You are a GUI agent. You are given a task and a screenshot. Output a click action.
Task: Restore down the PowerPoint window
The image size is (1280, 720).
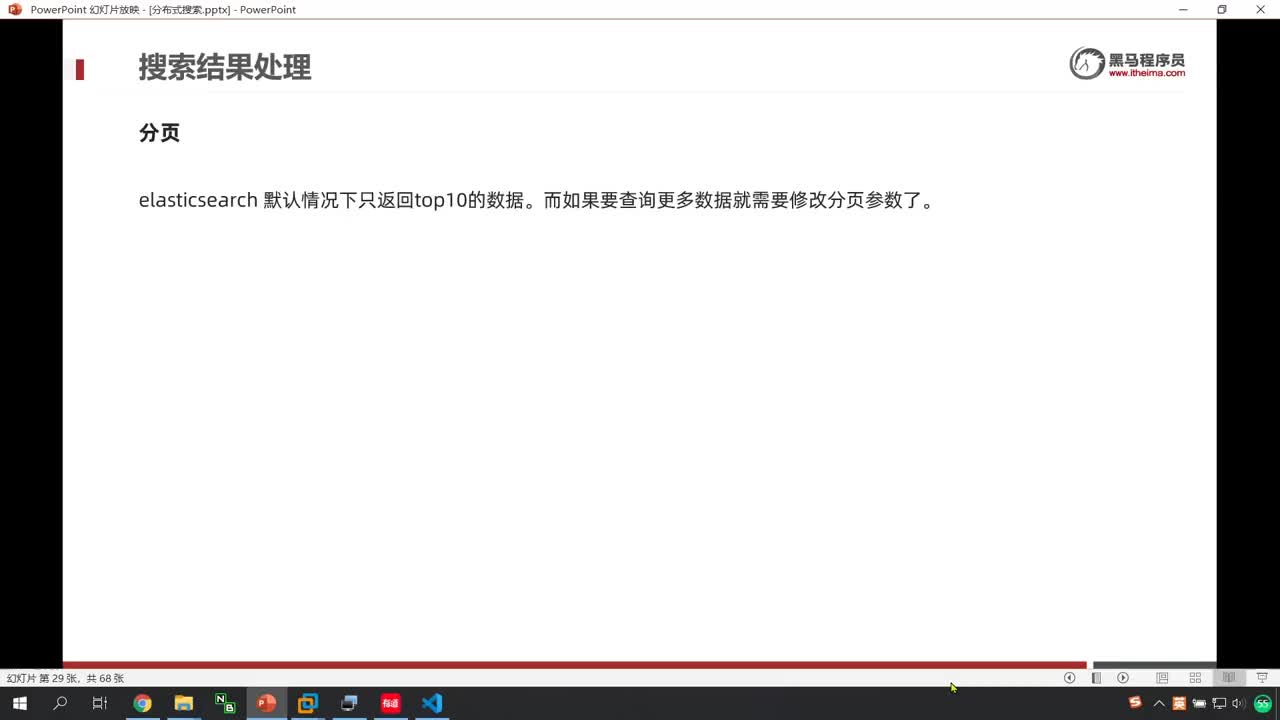pos(1221,9)
